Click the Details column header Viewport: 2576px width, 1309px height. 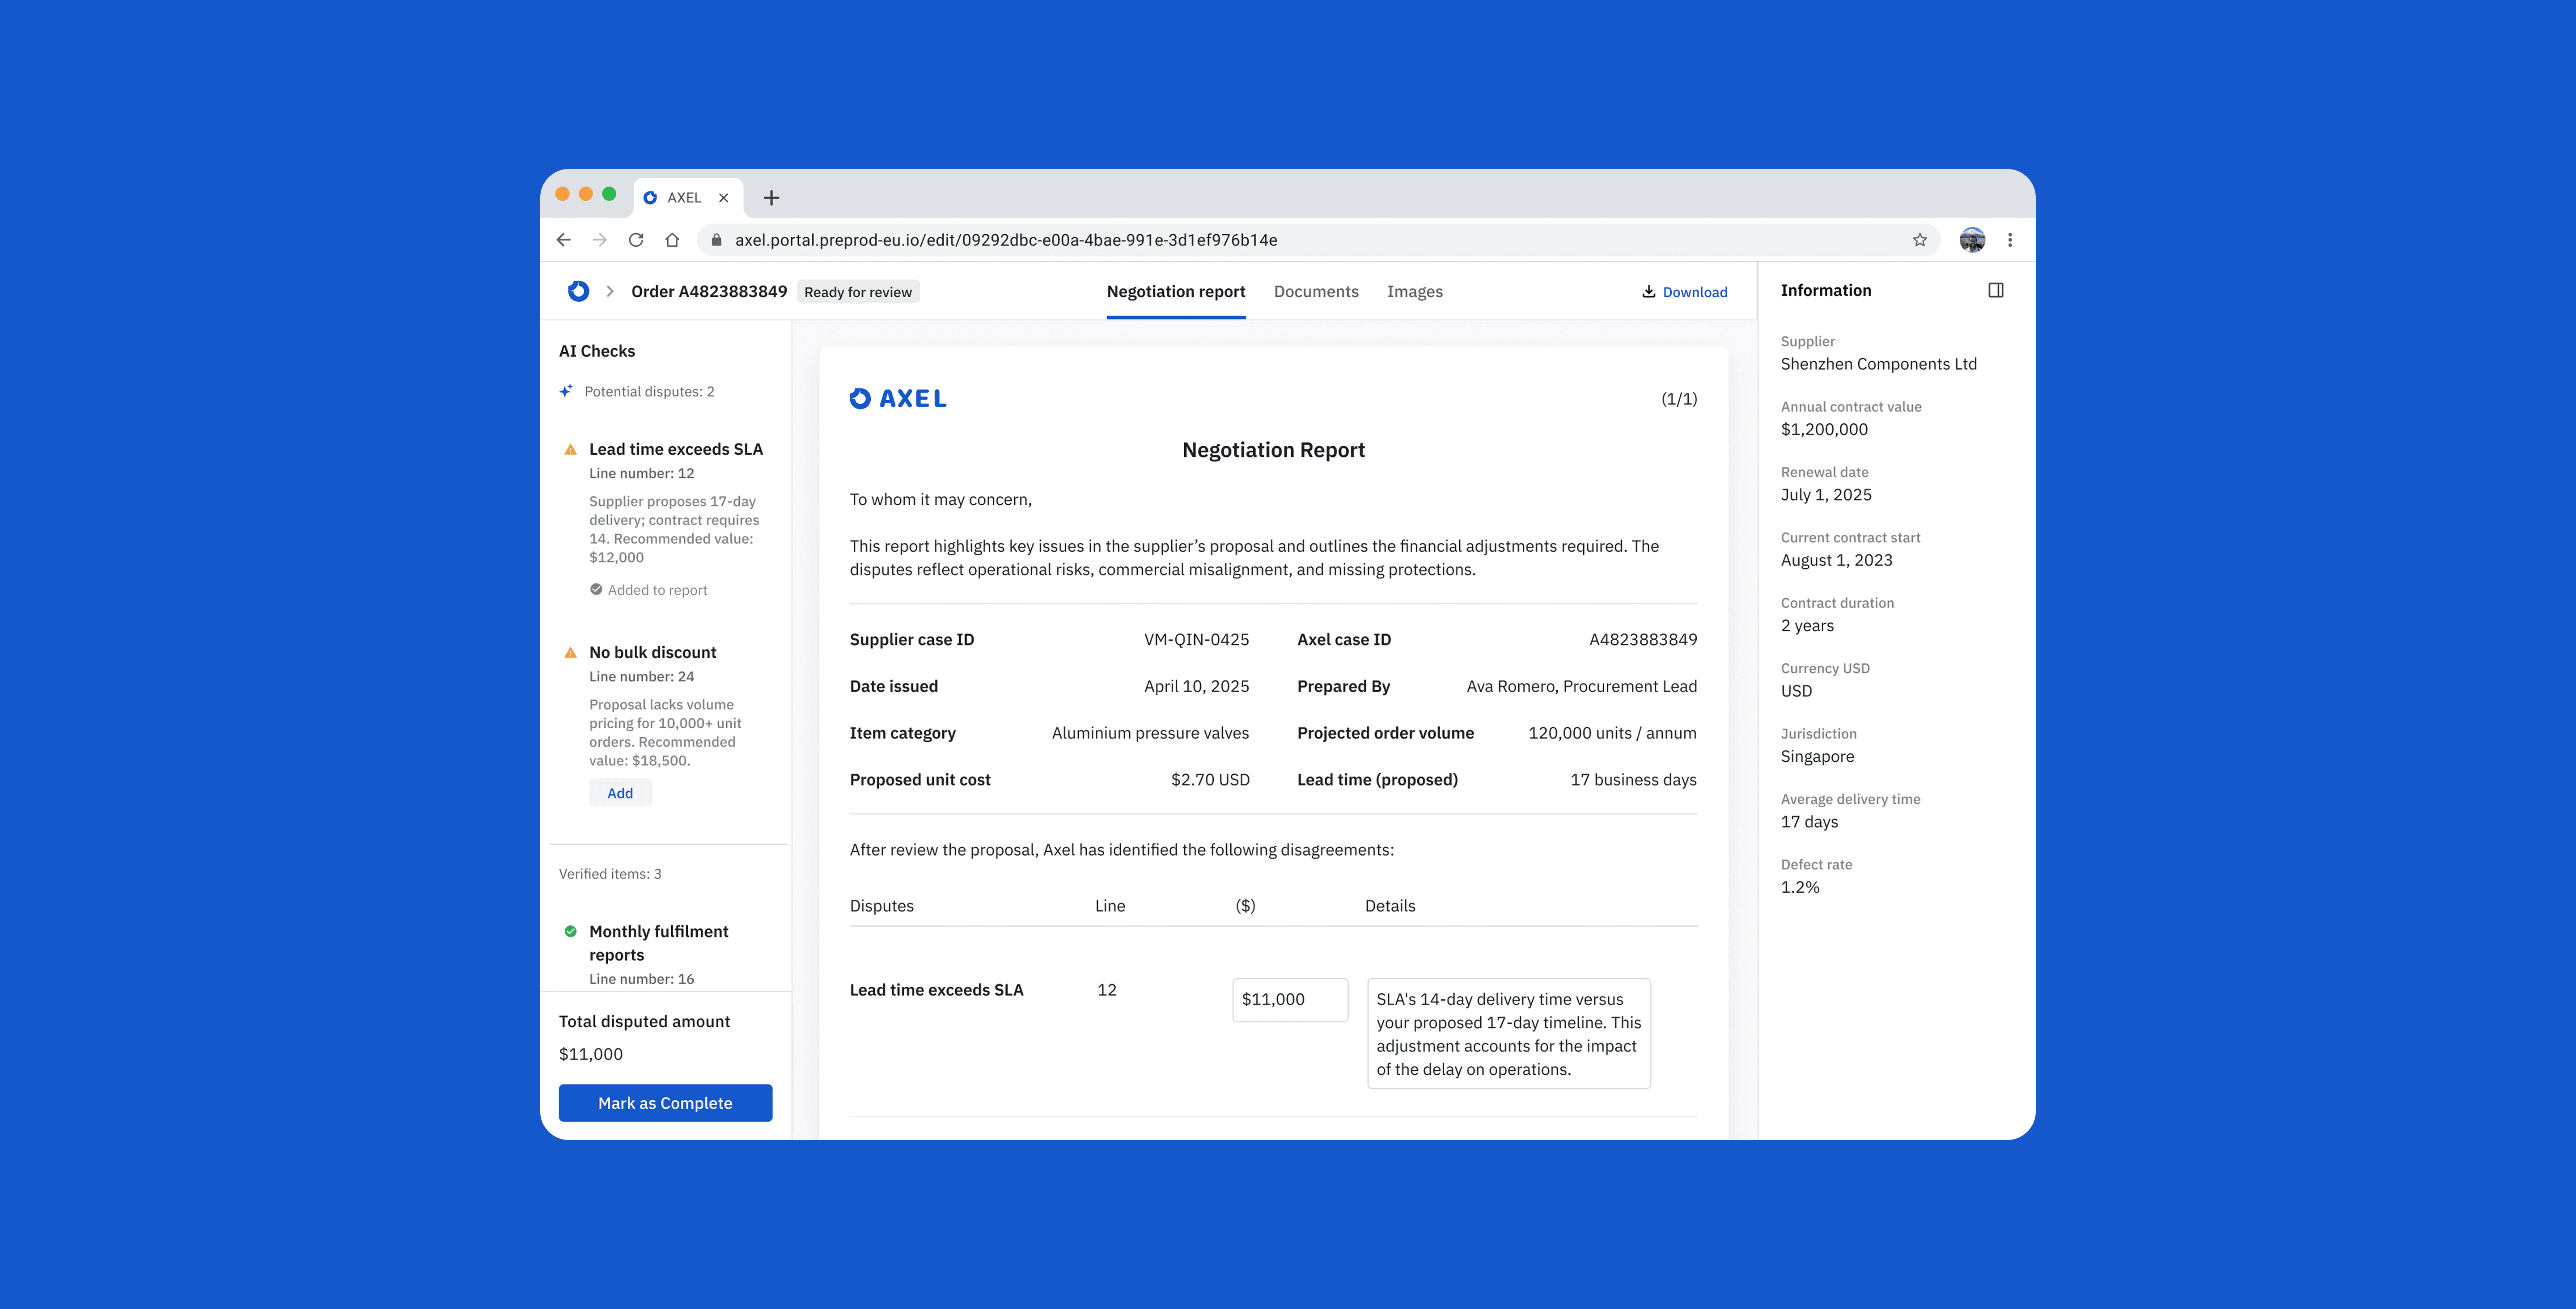tap(1390, 906)
